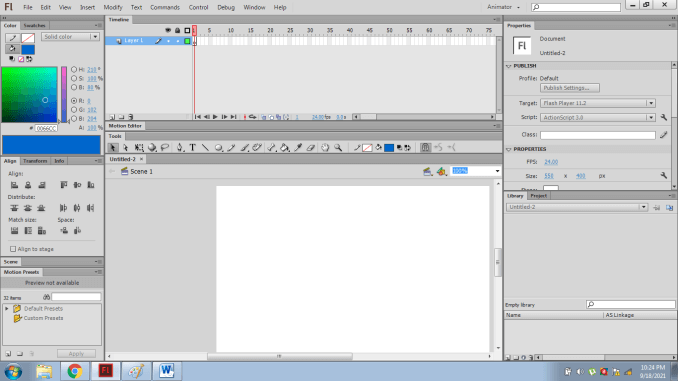
Task: Select the R red radio button
Action: click(74, 100)
